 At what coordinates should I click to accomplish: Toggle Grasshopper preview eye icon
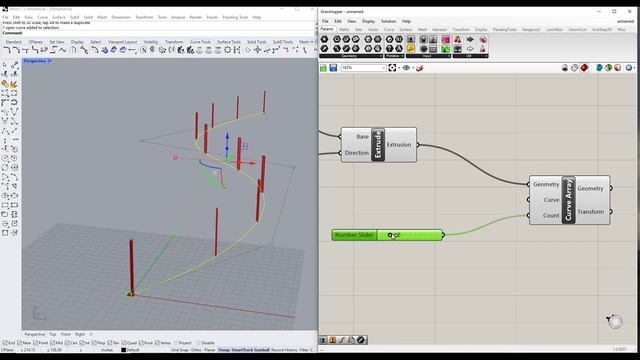(x=406, y=68)
